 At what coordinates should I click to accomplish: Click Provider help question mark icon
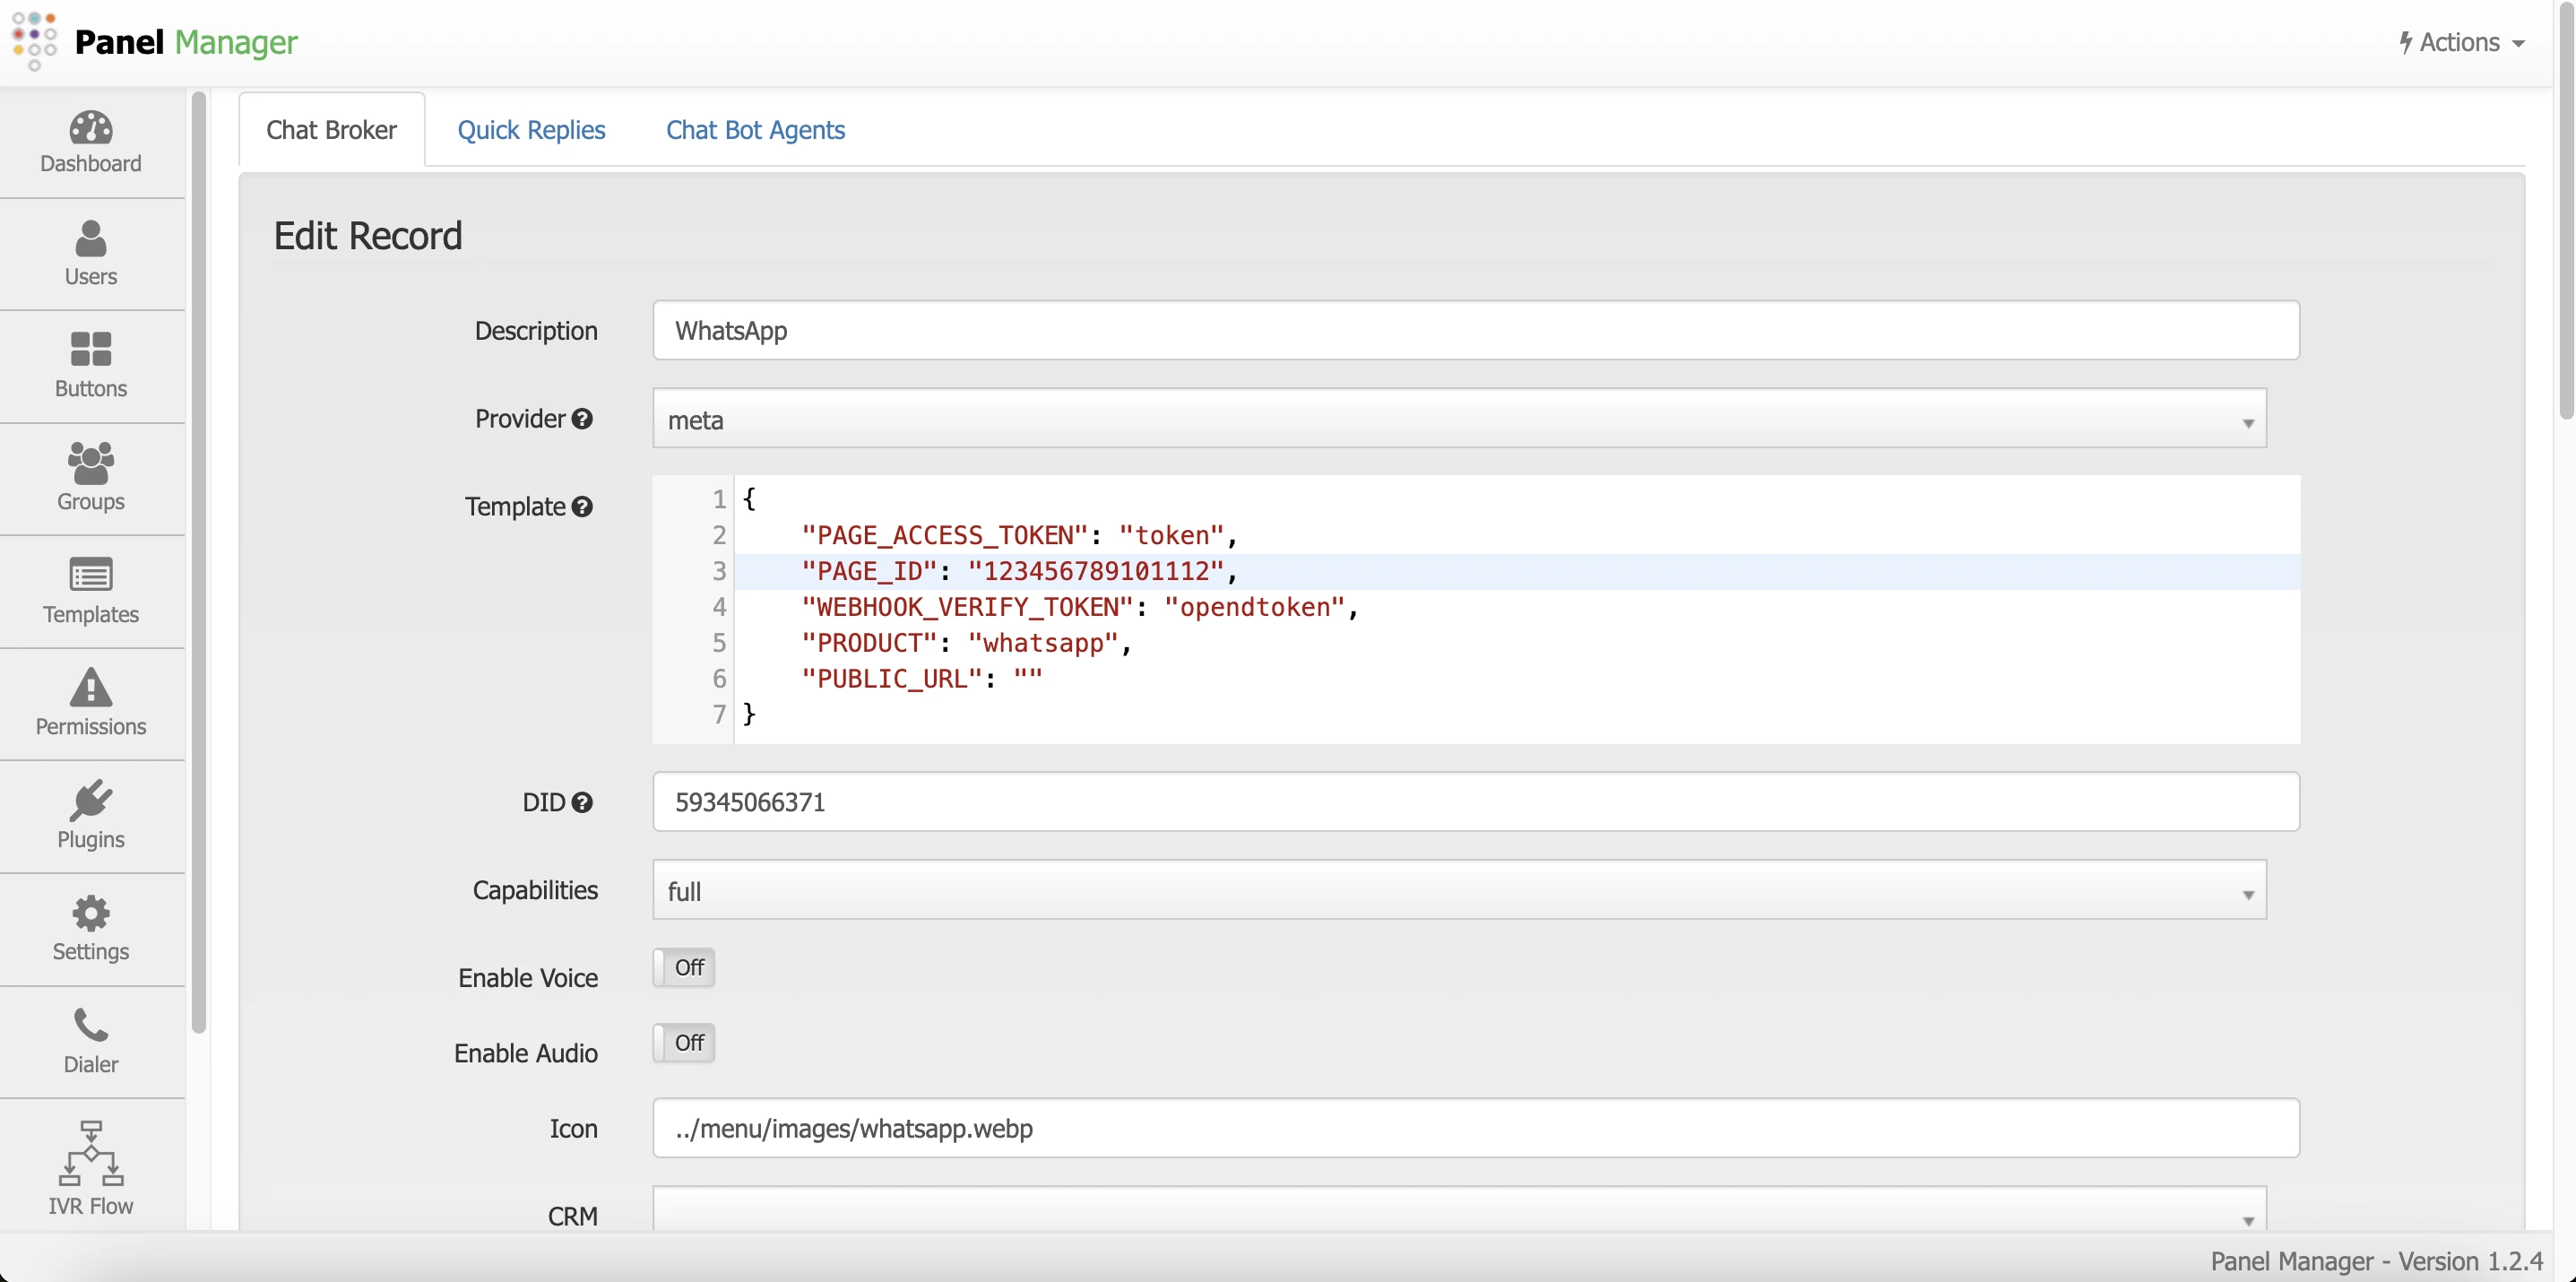pyautogui.click(x=582, y=419)
